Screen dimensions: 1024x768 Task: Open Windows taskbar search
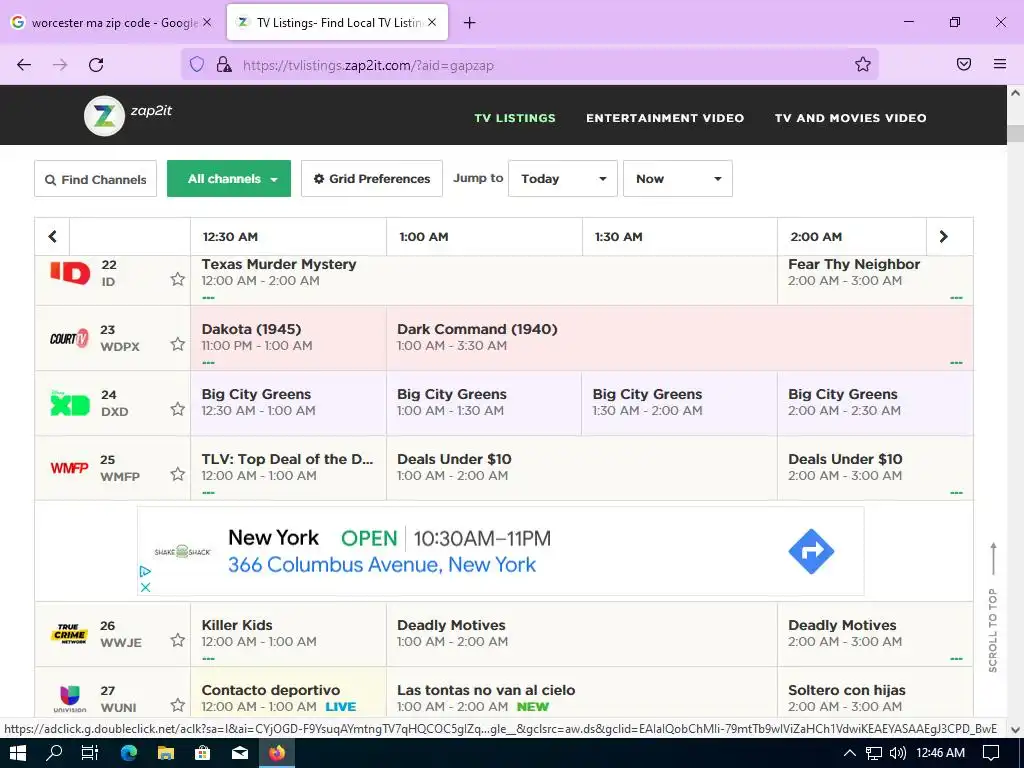pos(54,753)
